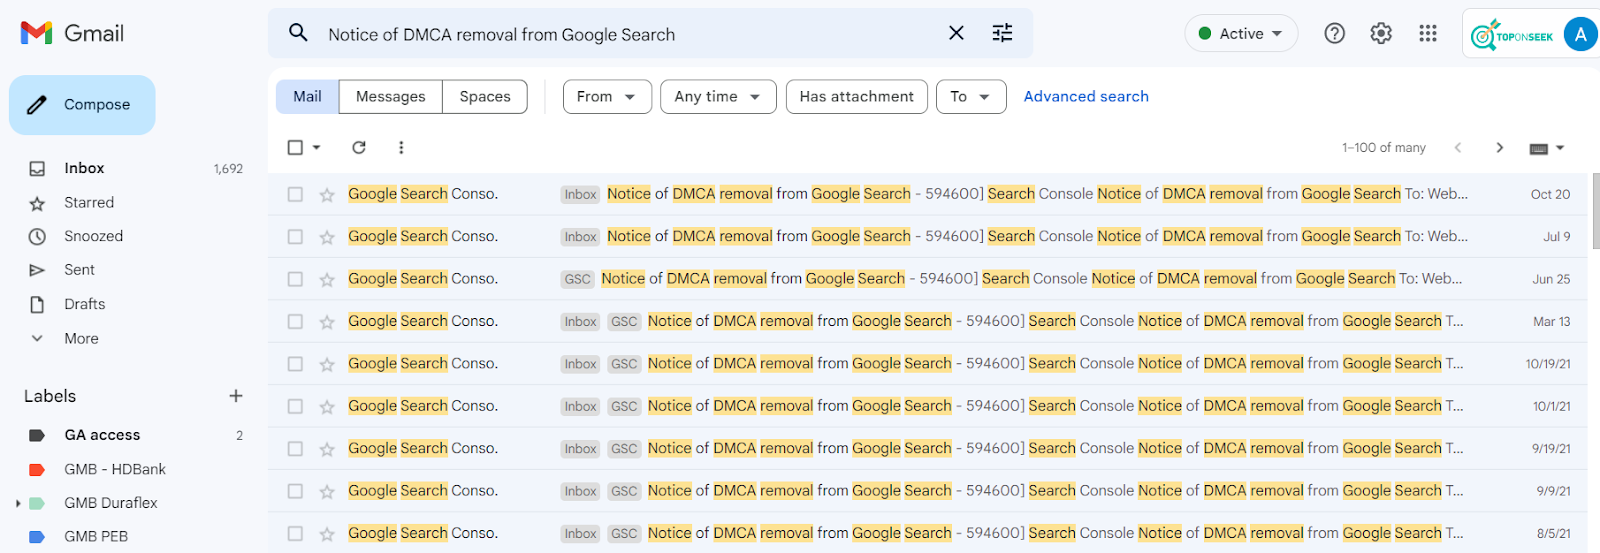1600x553 pixels.
Task: Open the GA access label
Action: [x=102, y=435]
